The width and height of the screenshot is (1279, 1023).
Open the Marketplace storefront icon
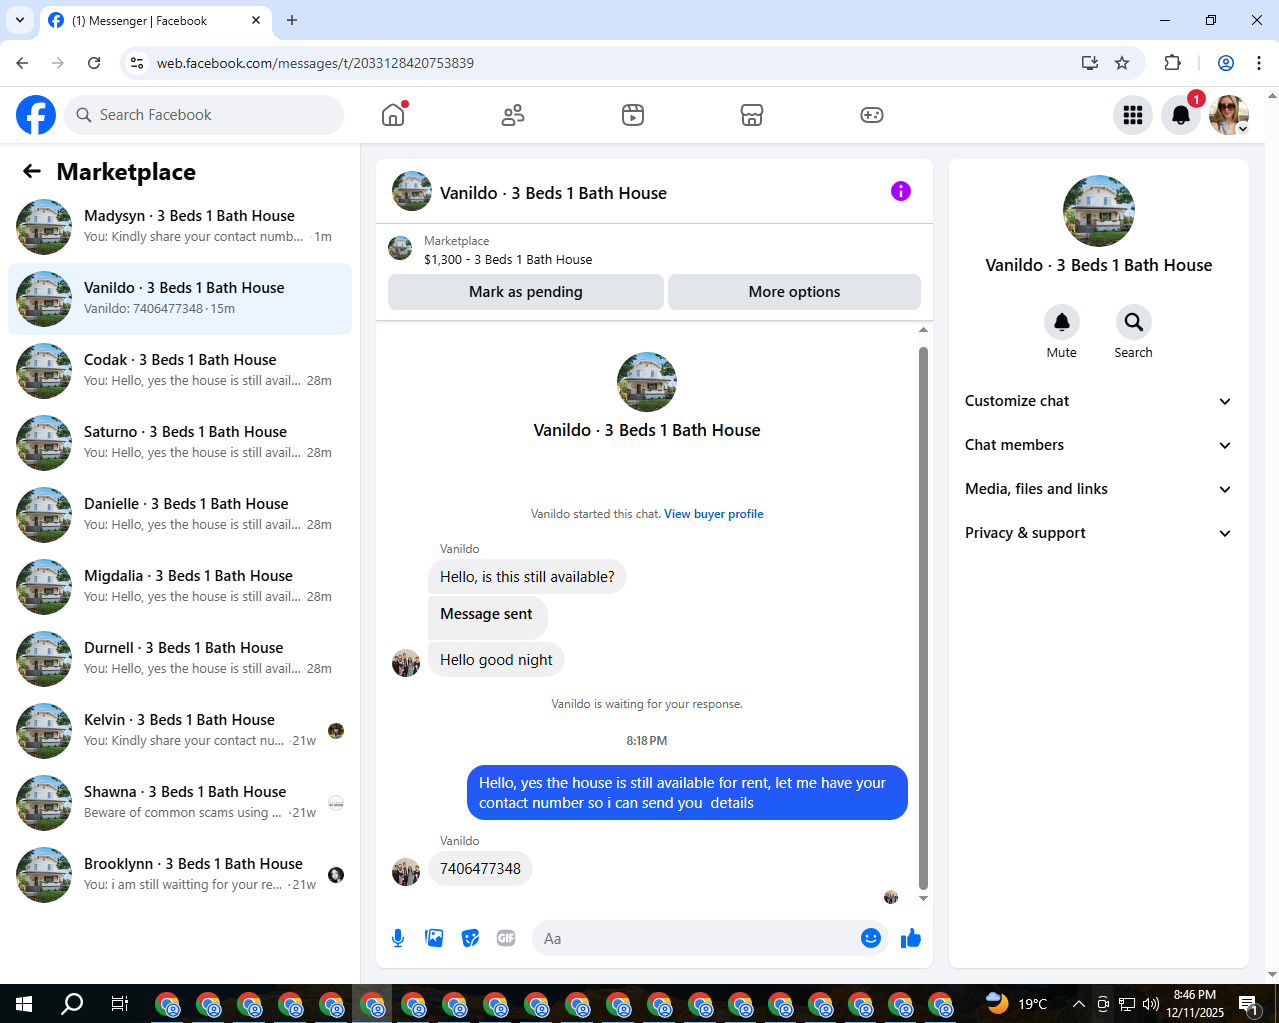coord(752,115)
